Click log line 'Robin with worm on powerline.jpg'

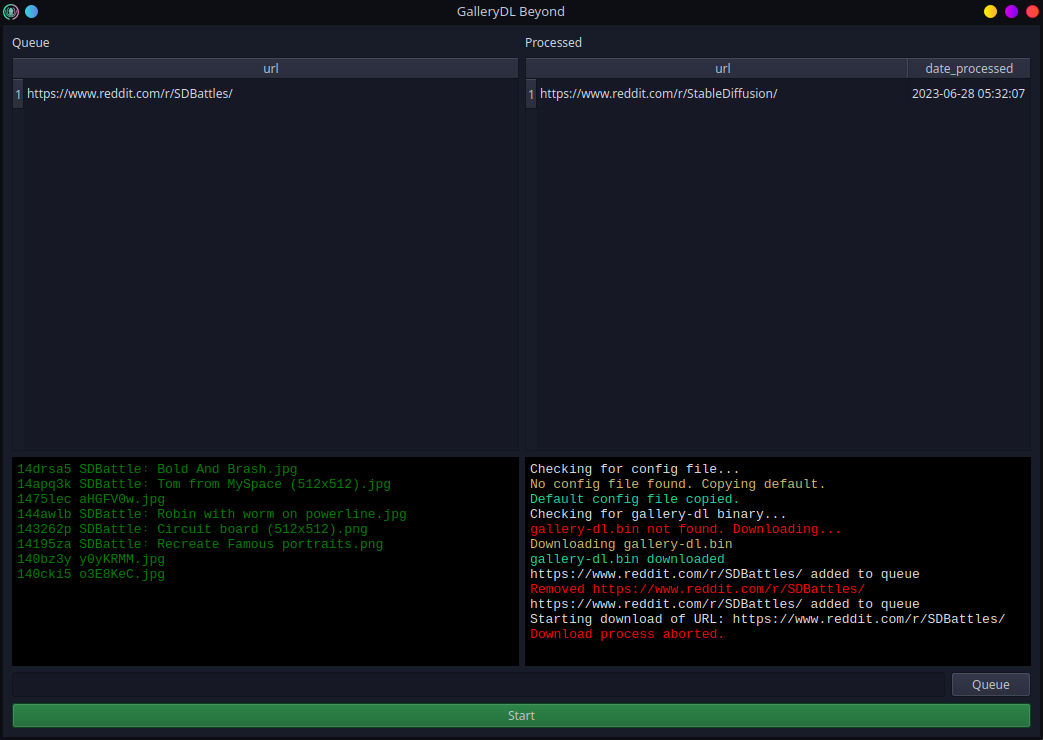pyautogui.click(x=212, y=514)
